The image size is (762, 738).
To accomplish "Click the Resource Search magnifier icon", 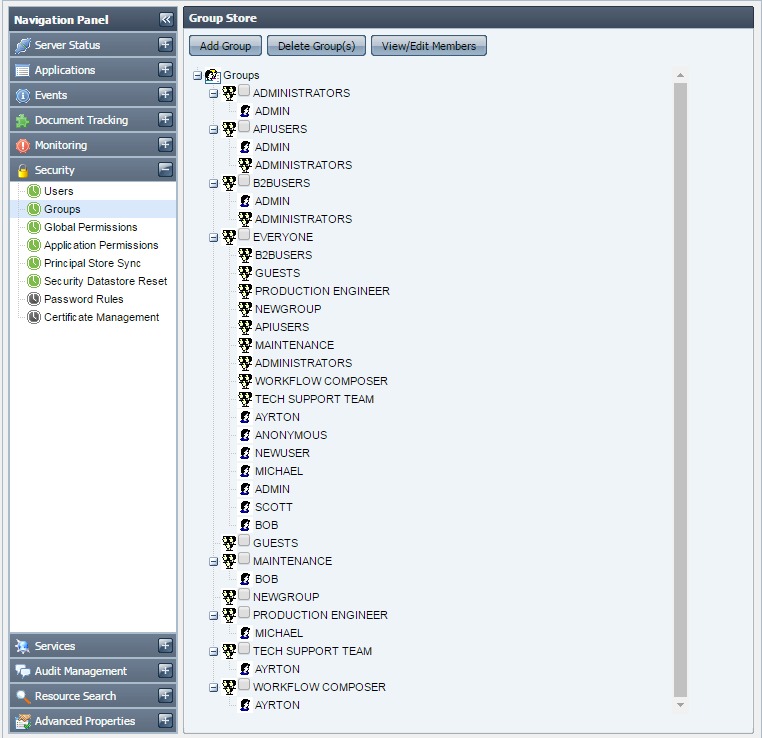I will pyautogui.click(x=22, y=696).
